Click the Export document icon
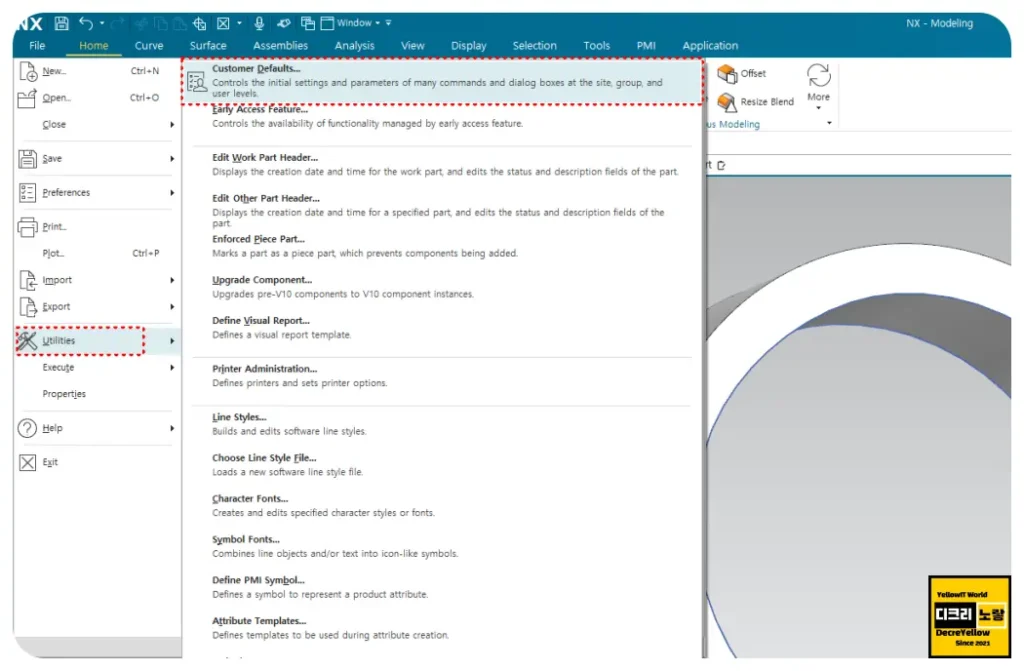Viewport: 1024px width, 671px height. (x=27, y=306)
